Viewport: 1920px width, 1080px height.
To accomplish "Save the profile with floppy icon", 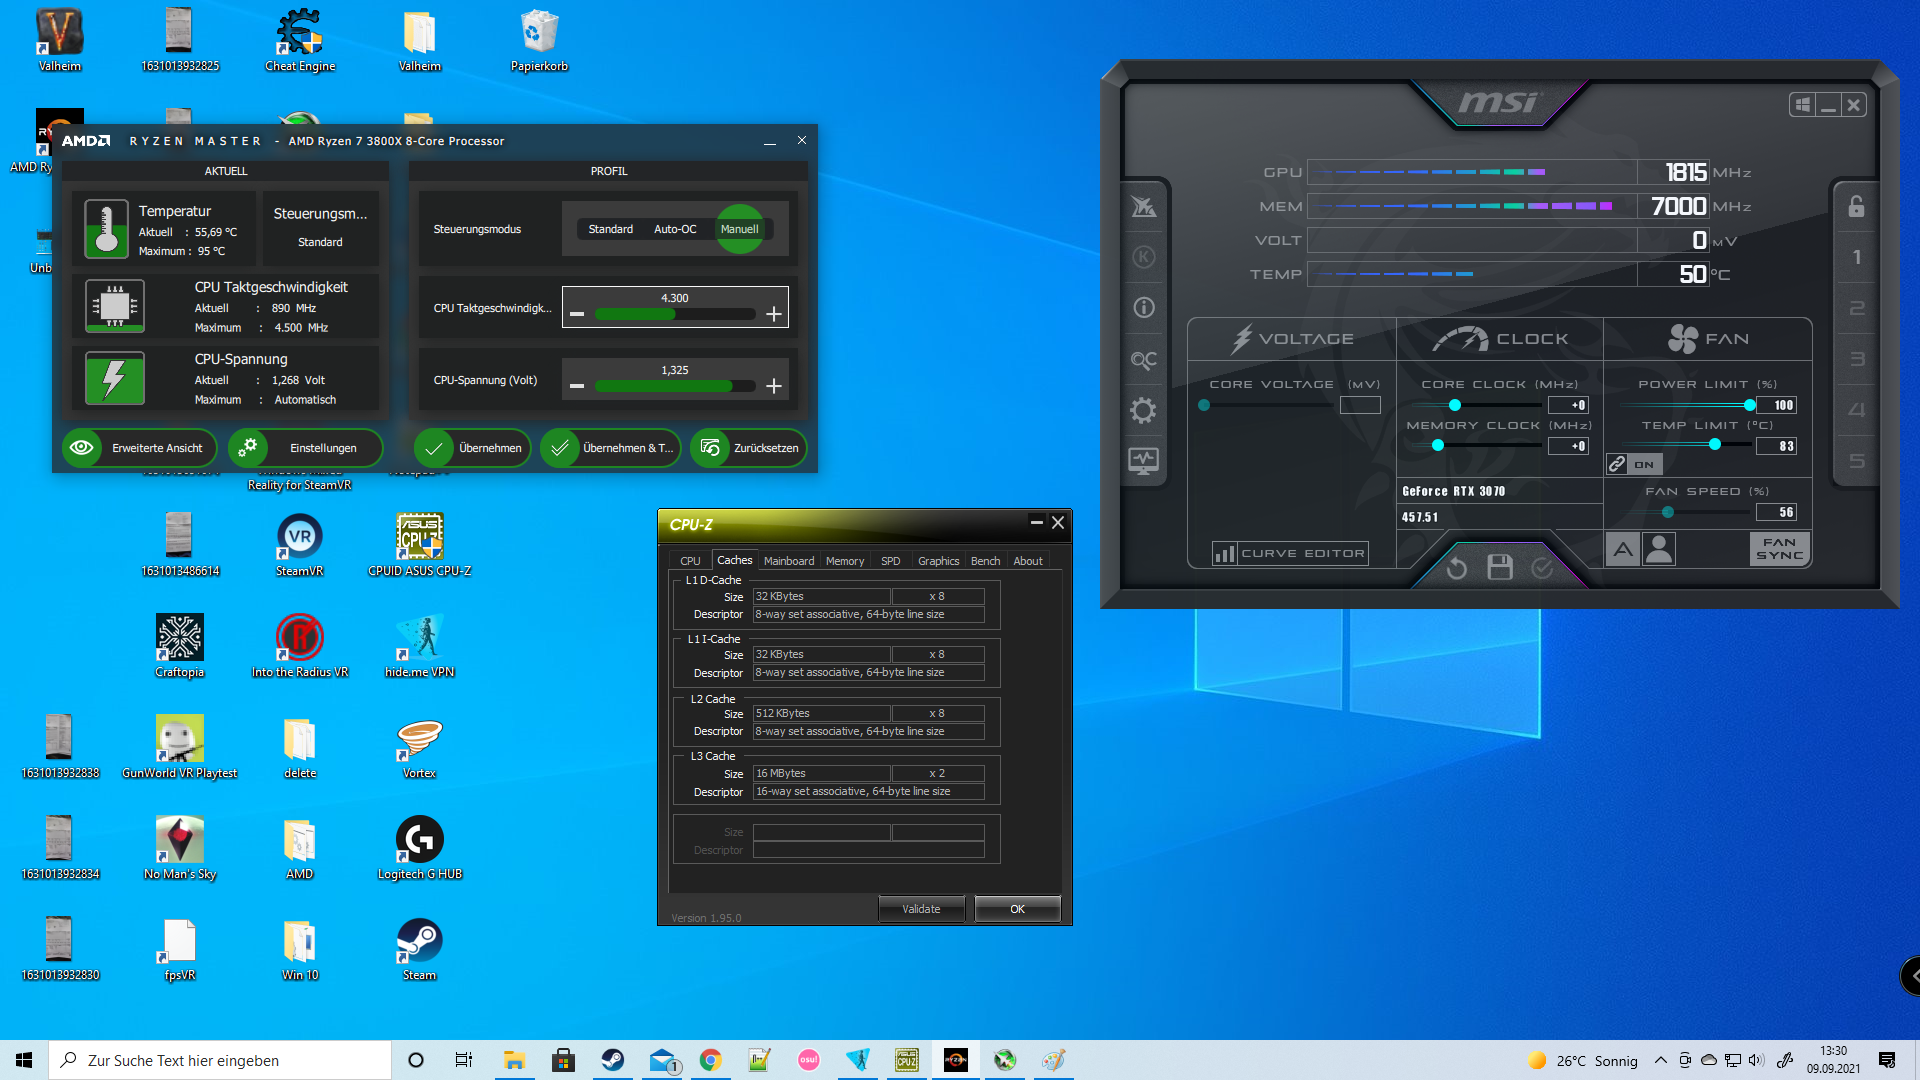I will click(1500, 567).
